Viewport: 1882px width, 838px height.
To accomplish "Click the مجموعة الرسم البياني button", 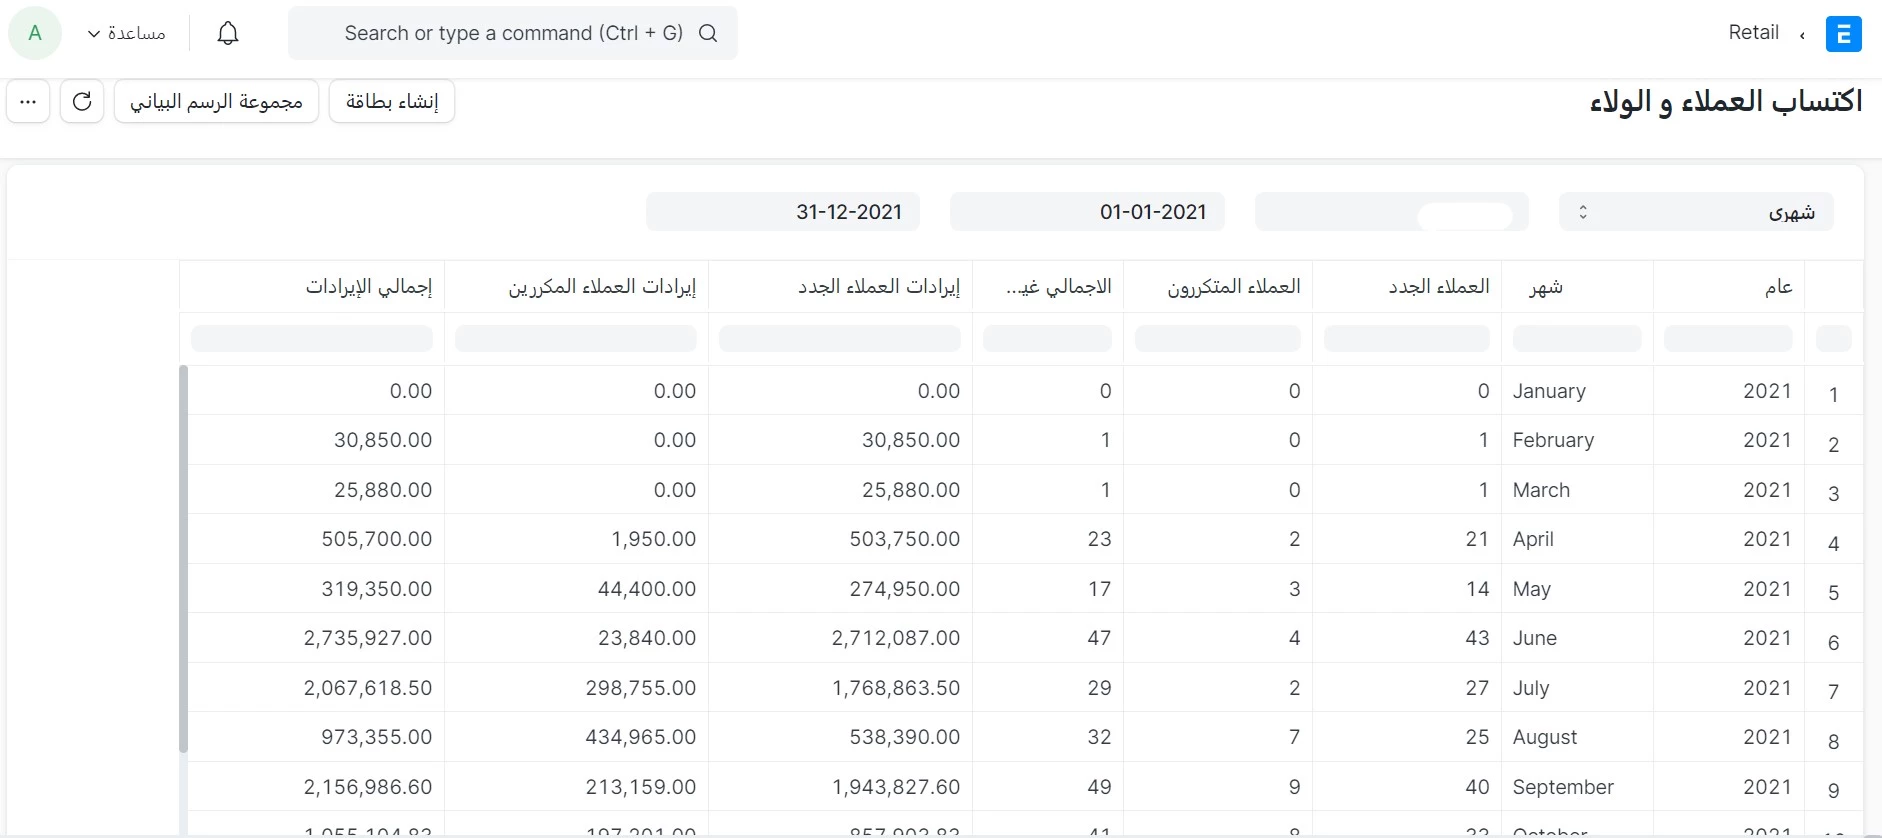I will click(216, 101).
